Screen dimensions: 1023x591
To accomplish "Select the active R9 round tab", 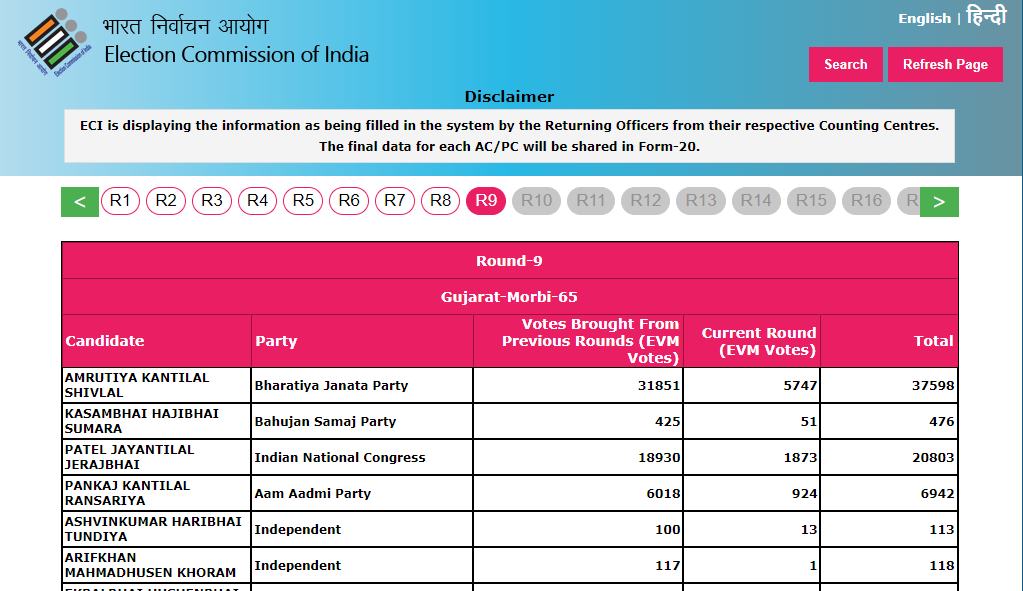I will point(487,201).
